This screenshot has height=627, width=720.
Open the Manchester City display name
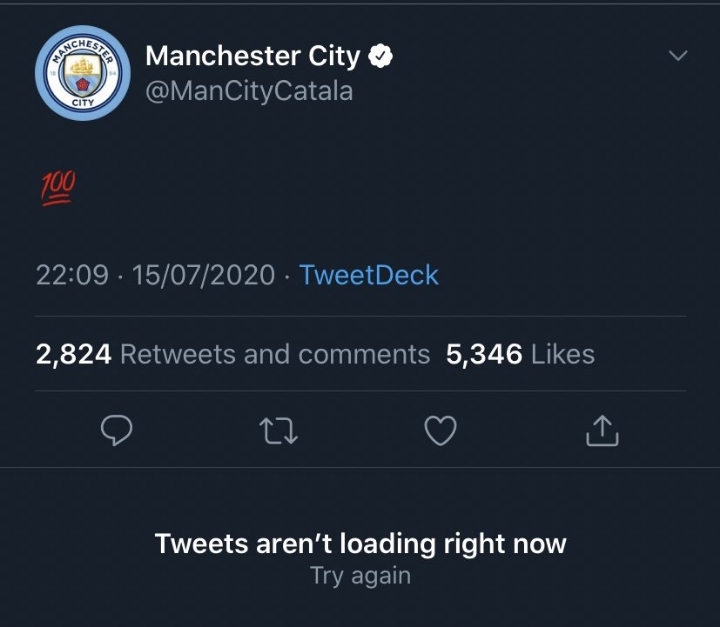click(x=252, y=57)
